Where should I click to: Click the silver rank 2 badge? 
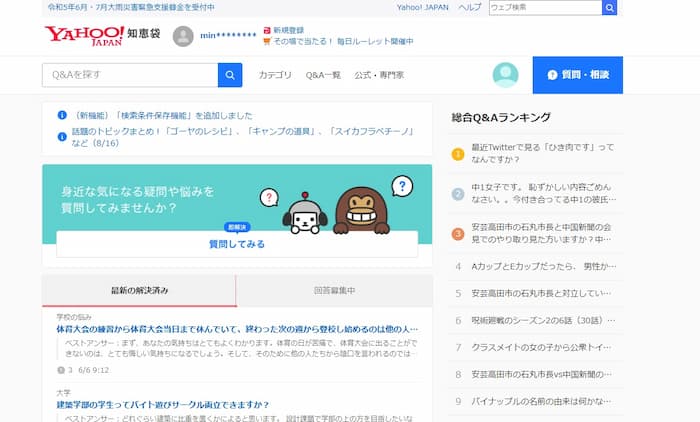[458, 194]
